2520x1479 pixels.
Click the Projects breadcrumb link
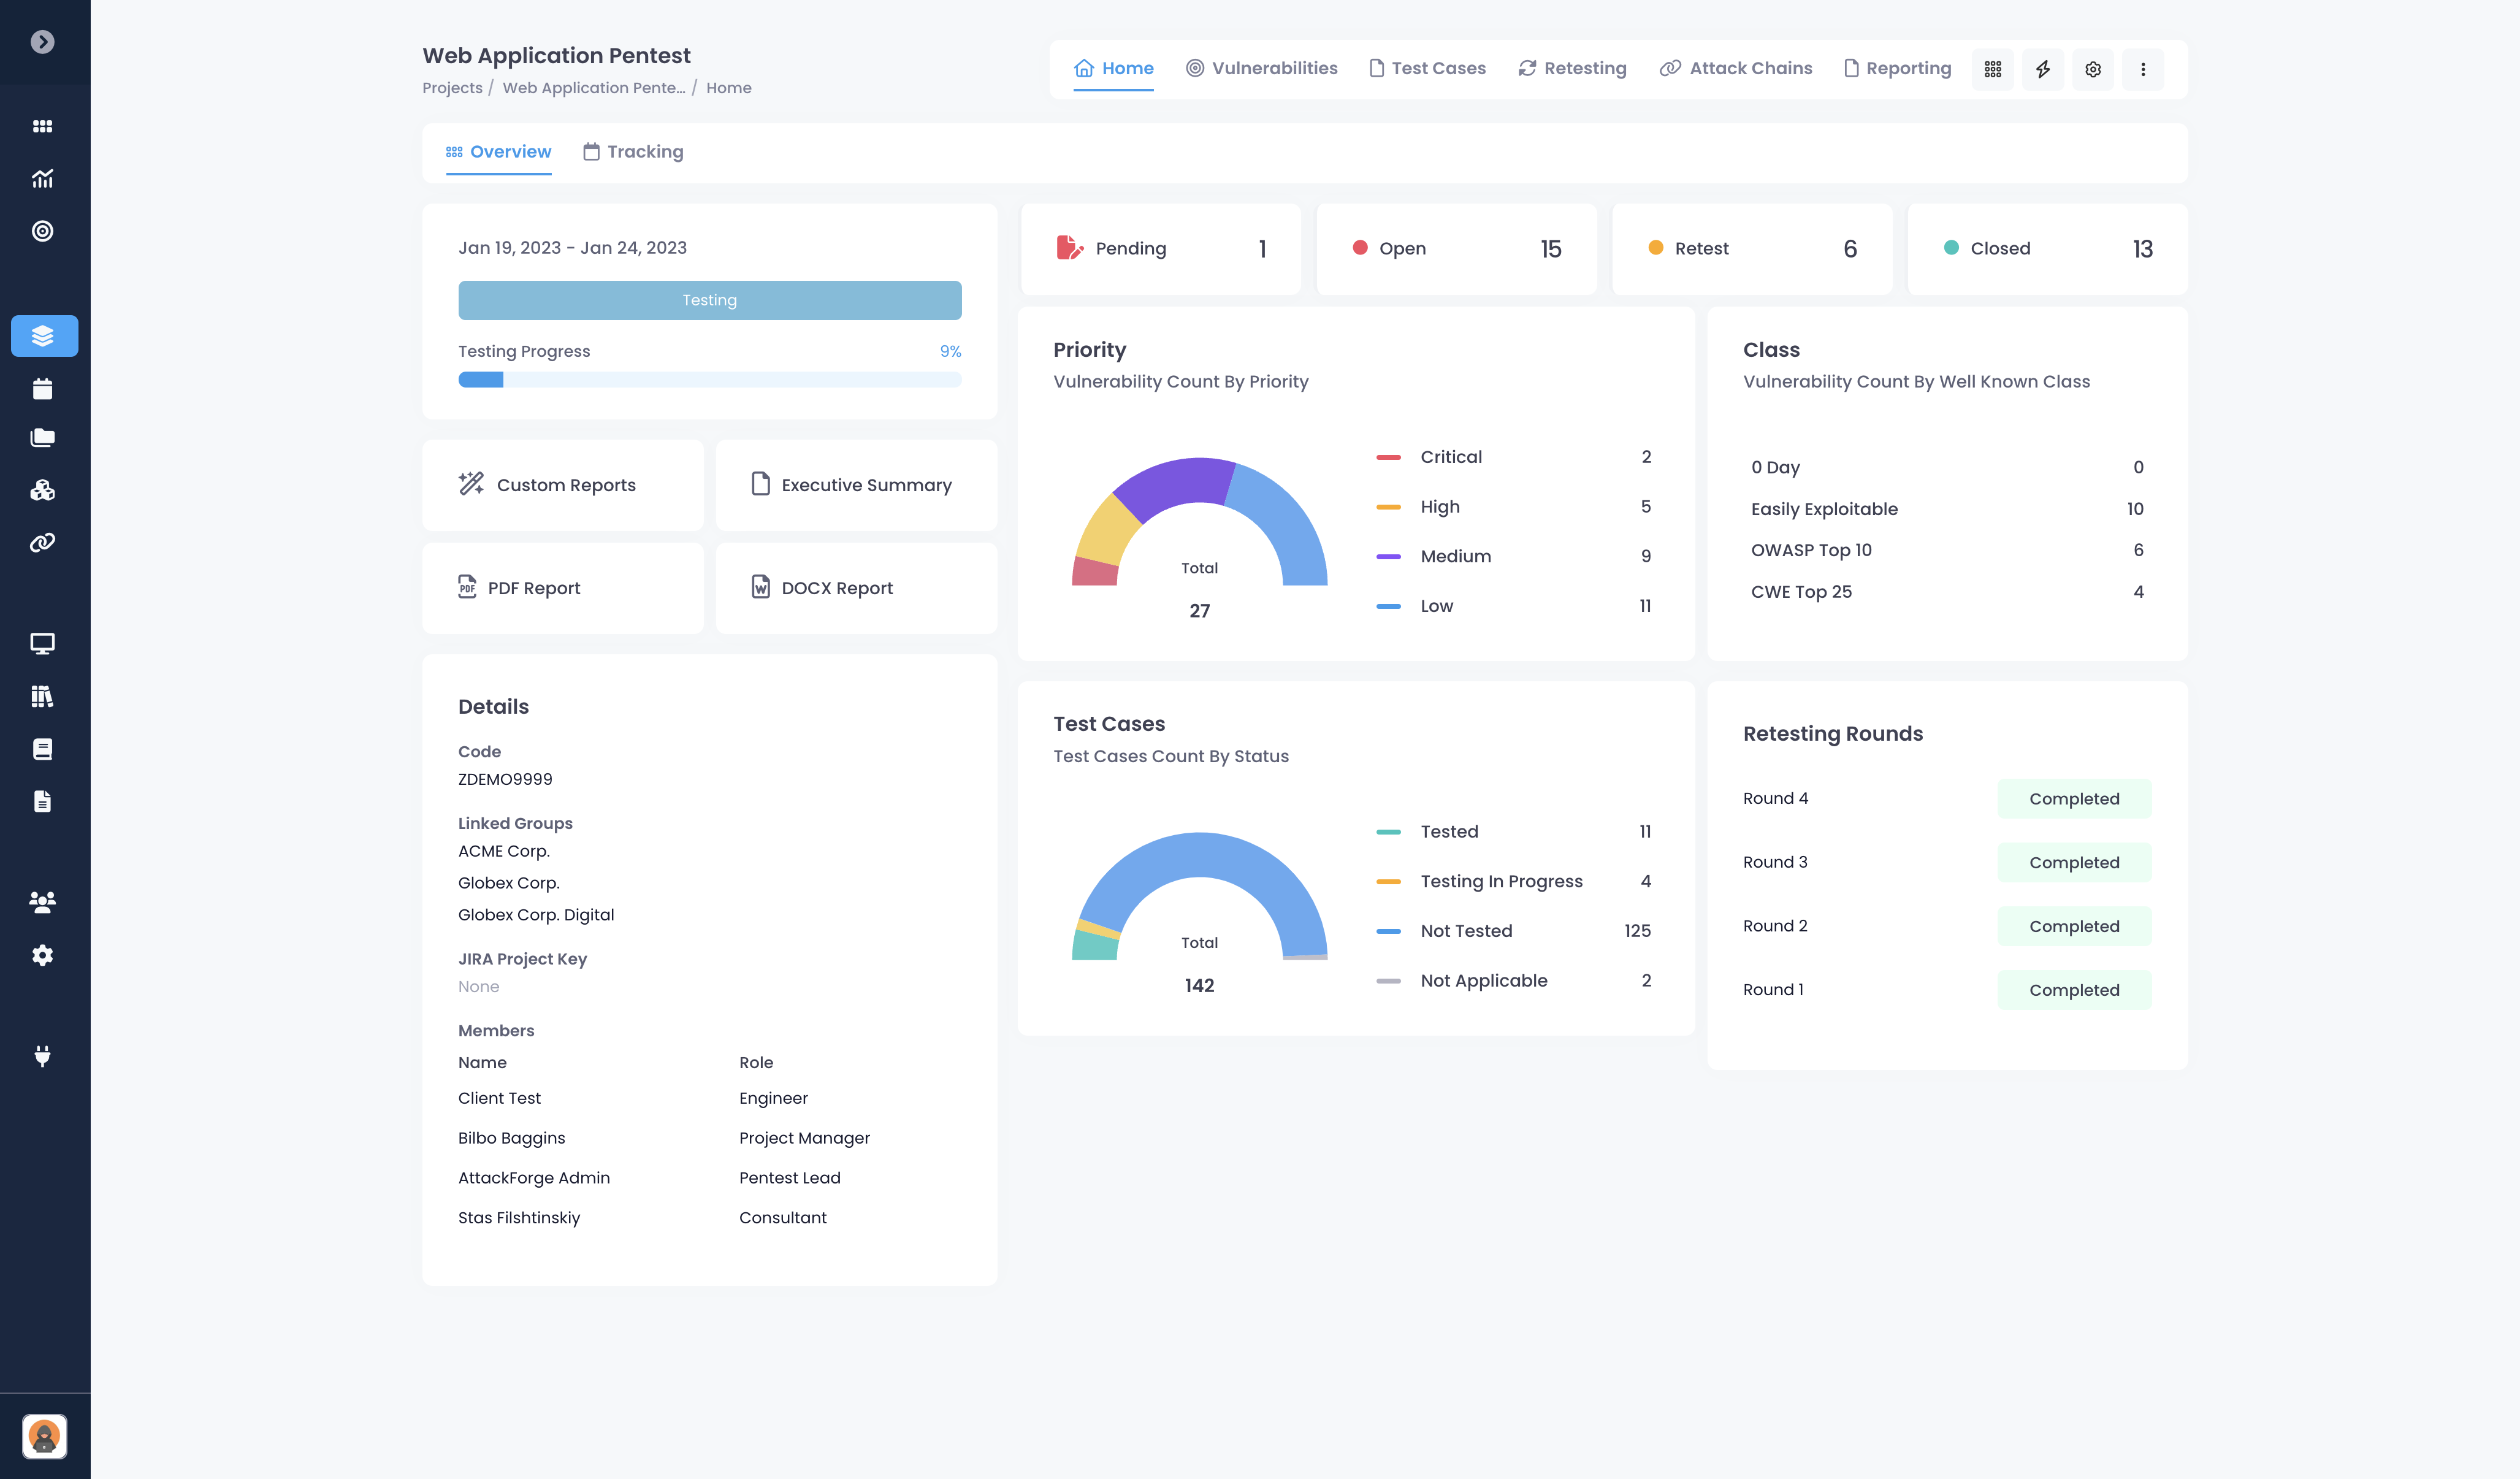(x=452, y=88)
